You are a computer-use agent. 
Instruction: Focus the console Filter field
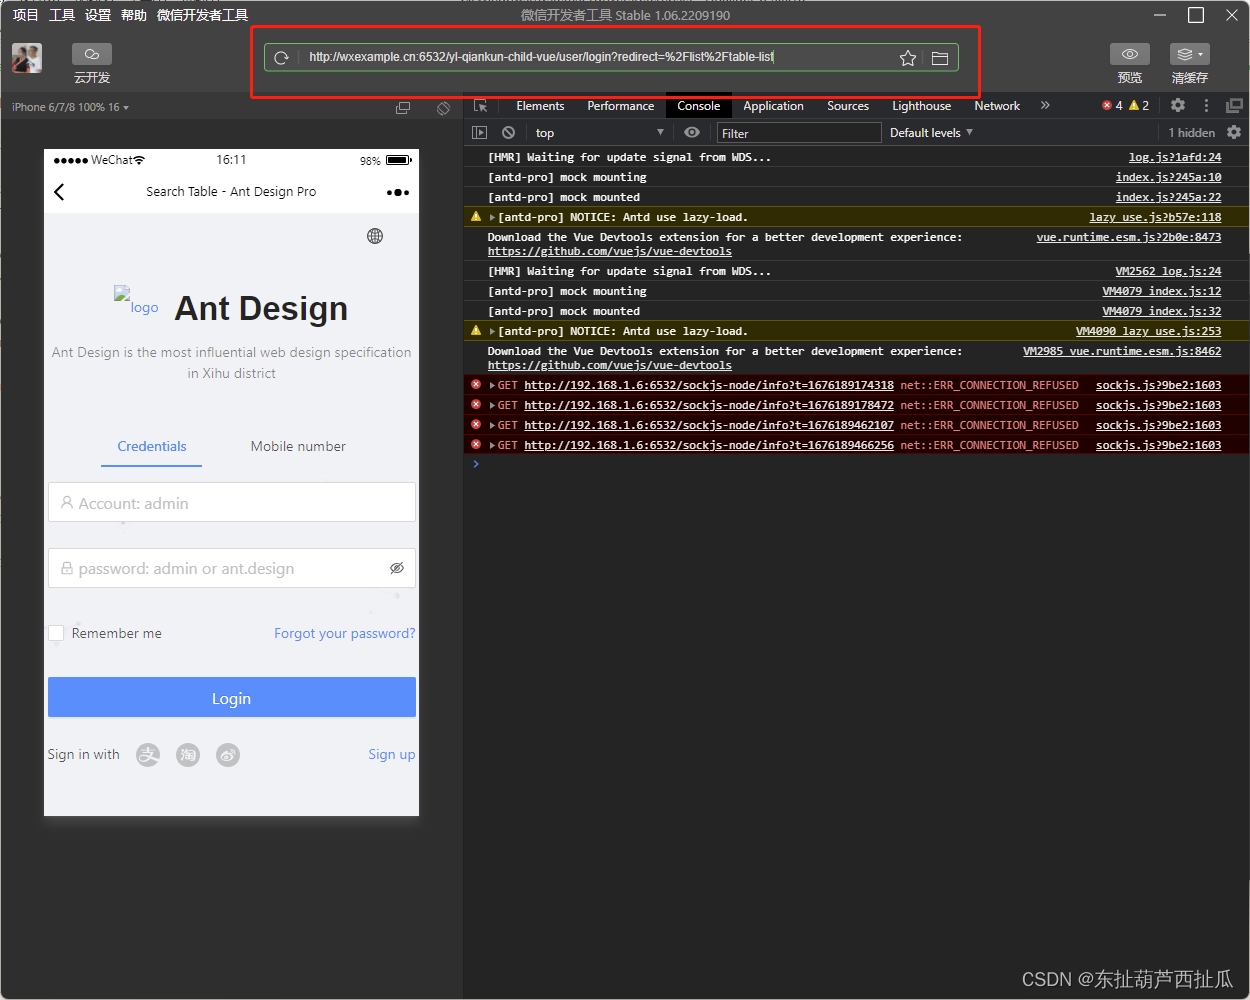pyautogui.click(x=798, y=133)
